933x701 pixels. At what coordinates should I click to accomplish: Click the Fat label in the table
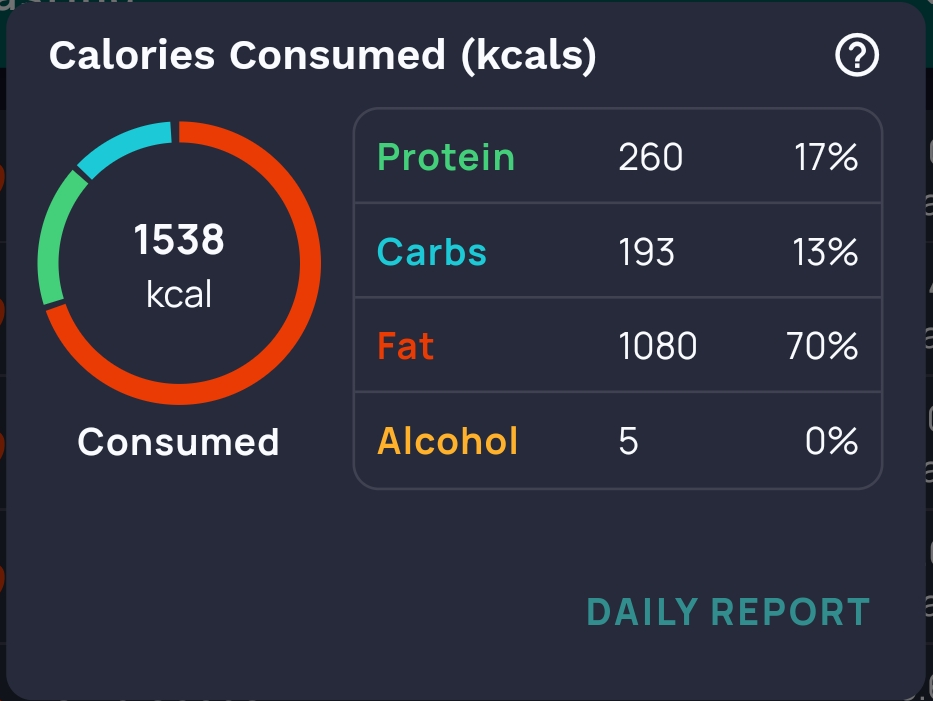point(406,346)
